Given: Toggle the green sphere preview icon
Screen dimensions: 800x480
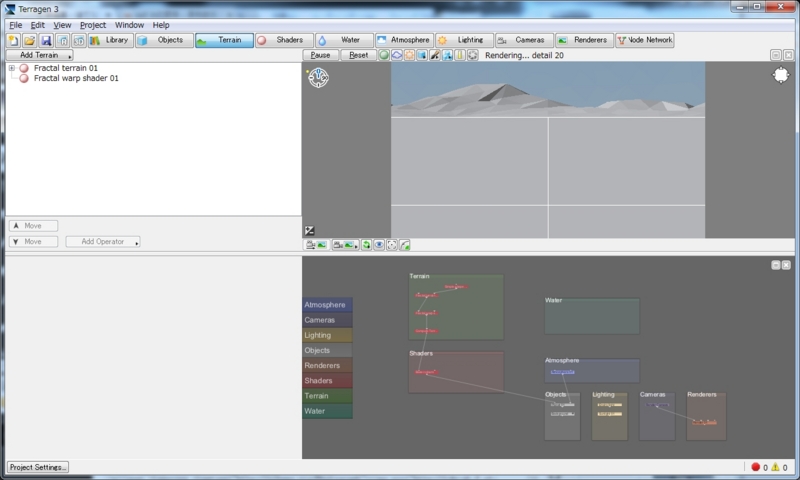Looking at the screenshot, I should coord(384,55).
